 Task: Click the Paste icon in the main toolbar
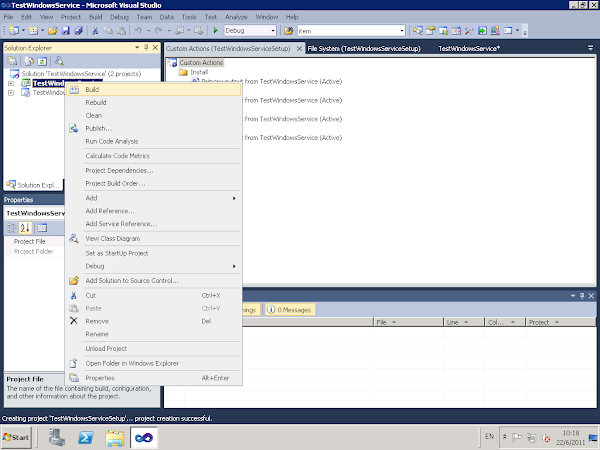(121, 31)
